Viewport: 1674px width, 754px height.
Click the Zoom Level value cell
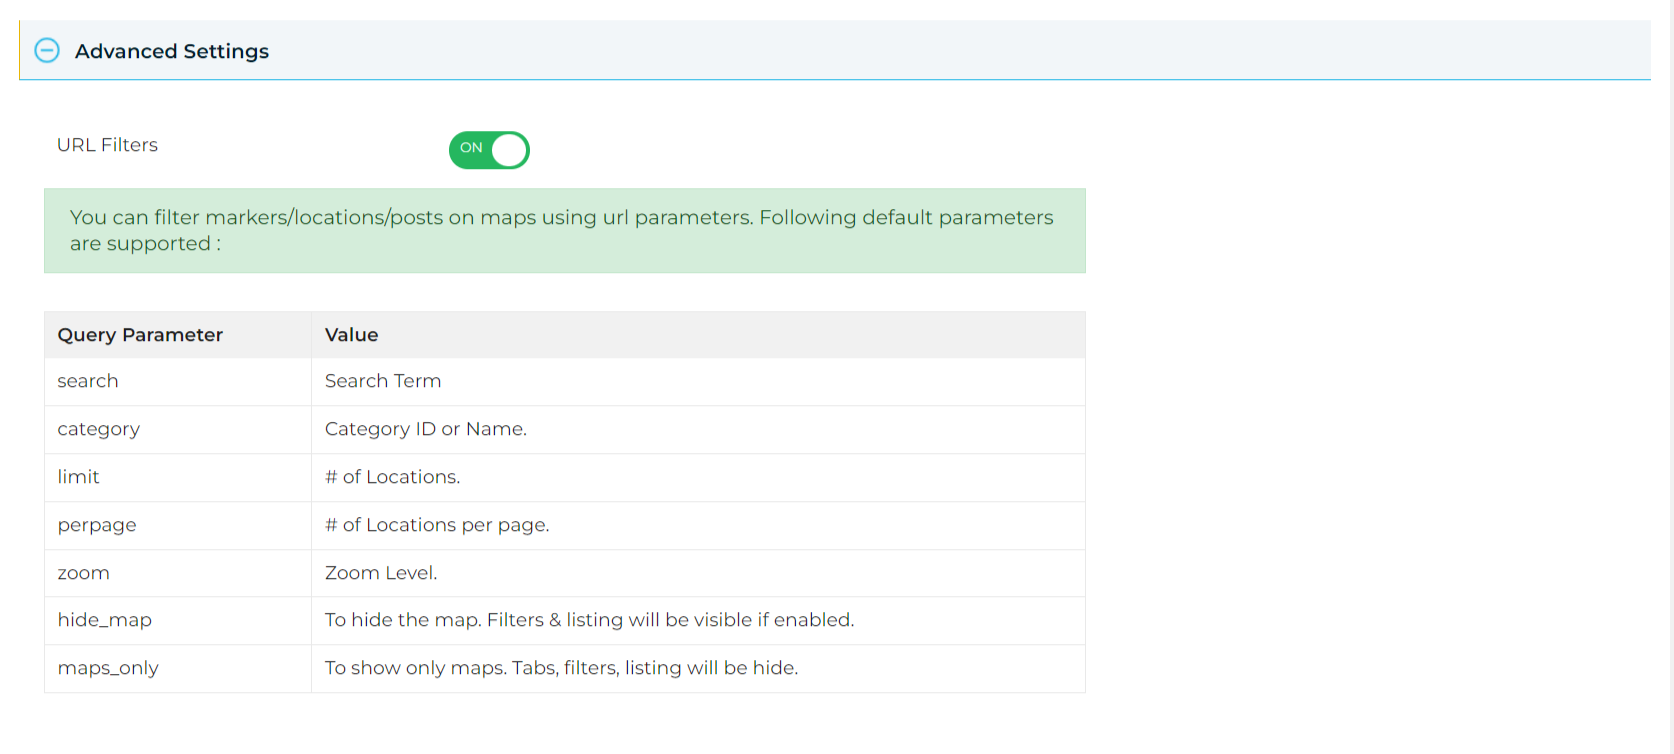point(698,573)
